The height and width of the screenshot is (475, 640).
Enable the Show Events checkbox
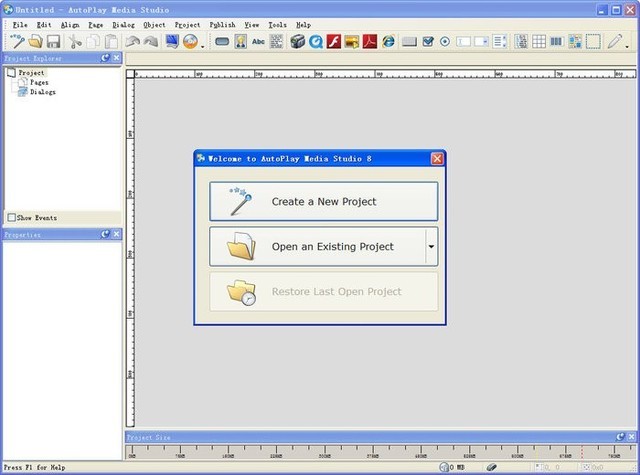click(x=12, y=217)
